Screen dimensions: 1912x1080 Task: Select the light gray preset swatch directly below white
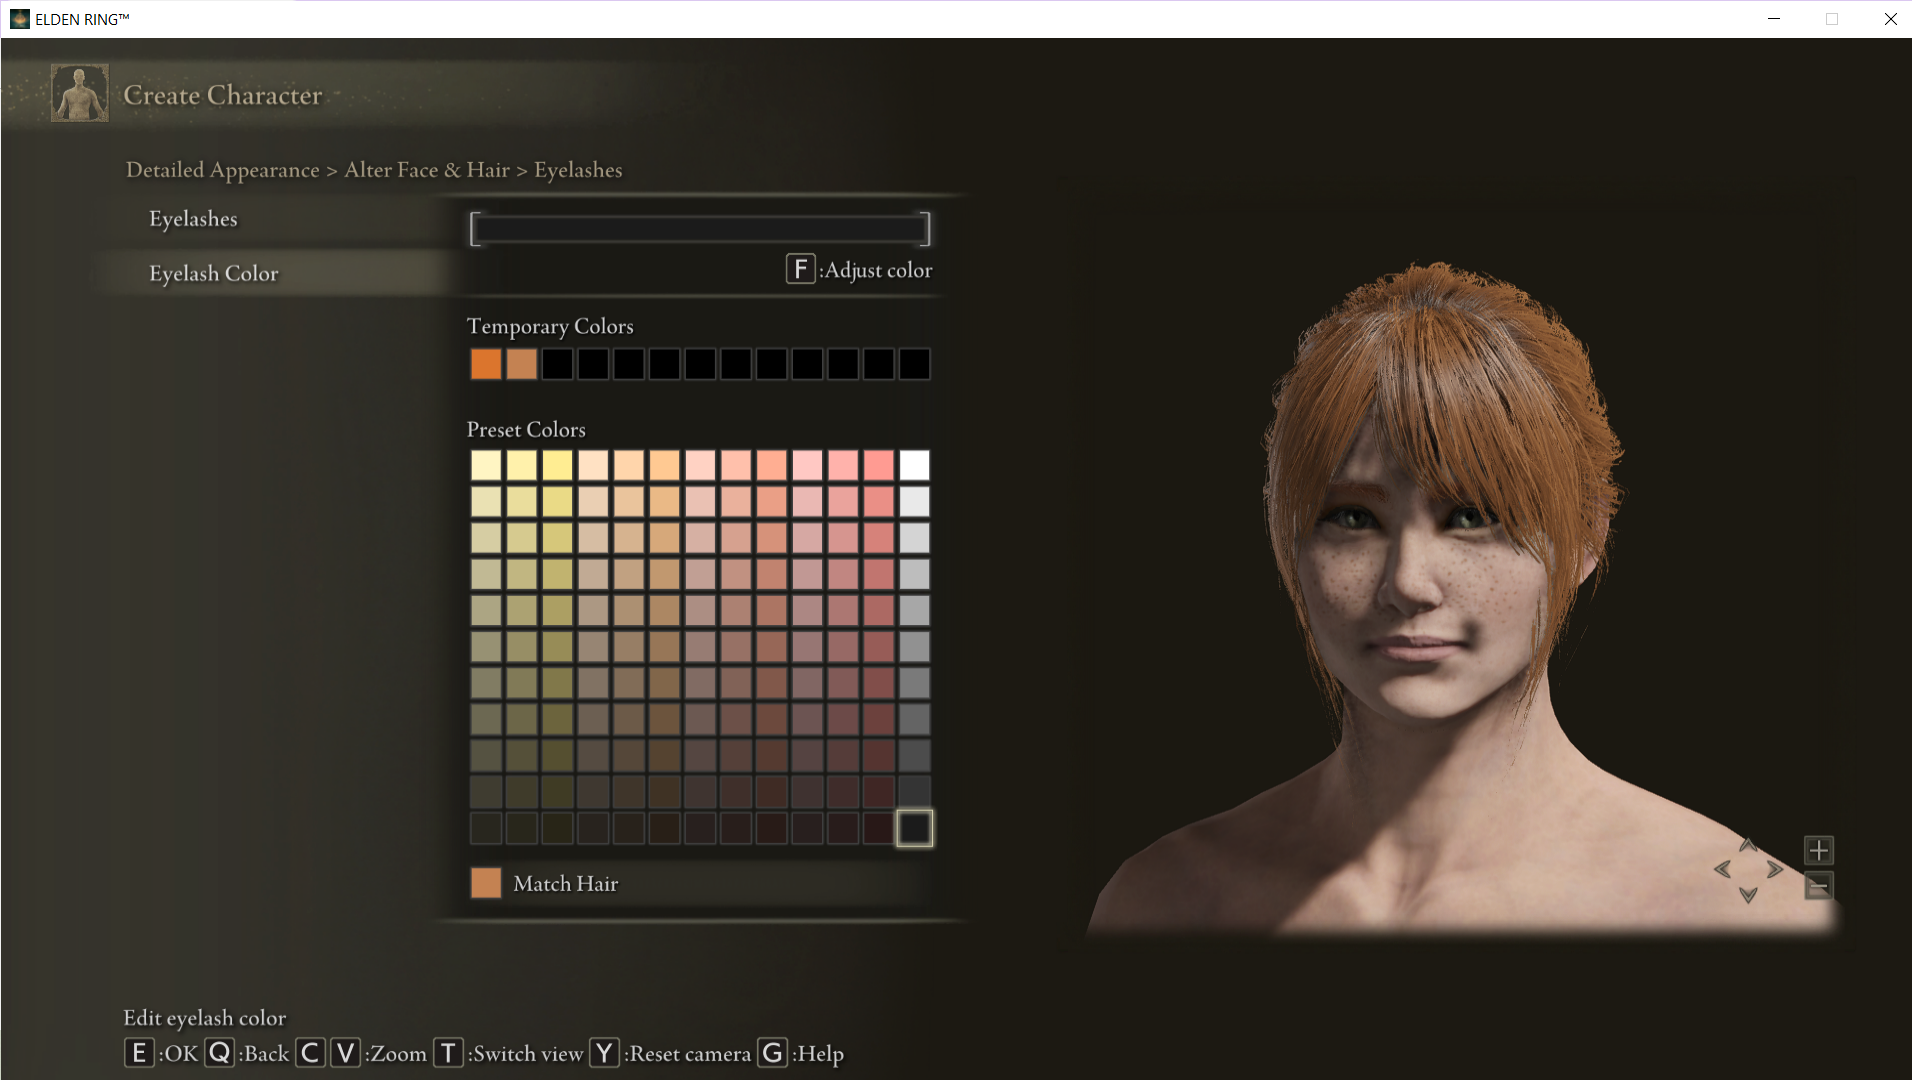[x=914, y=501]
